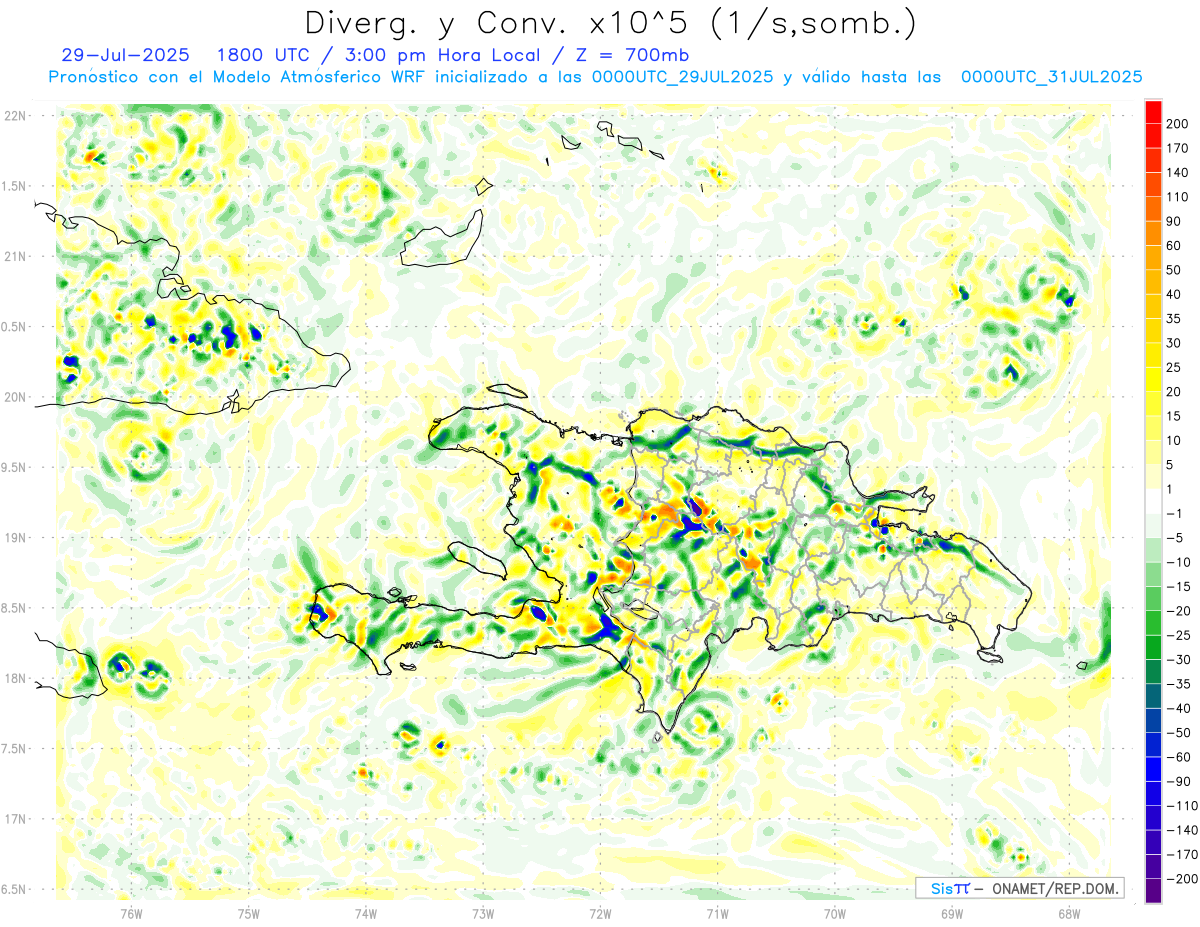Click the positive '60' colorbar value
Viewport: 1200px width, 927px height.
tap(1174, 245)
